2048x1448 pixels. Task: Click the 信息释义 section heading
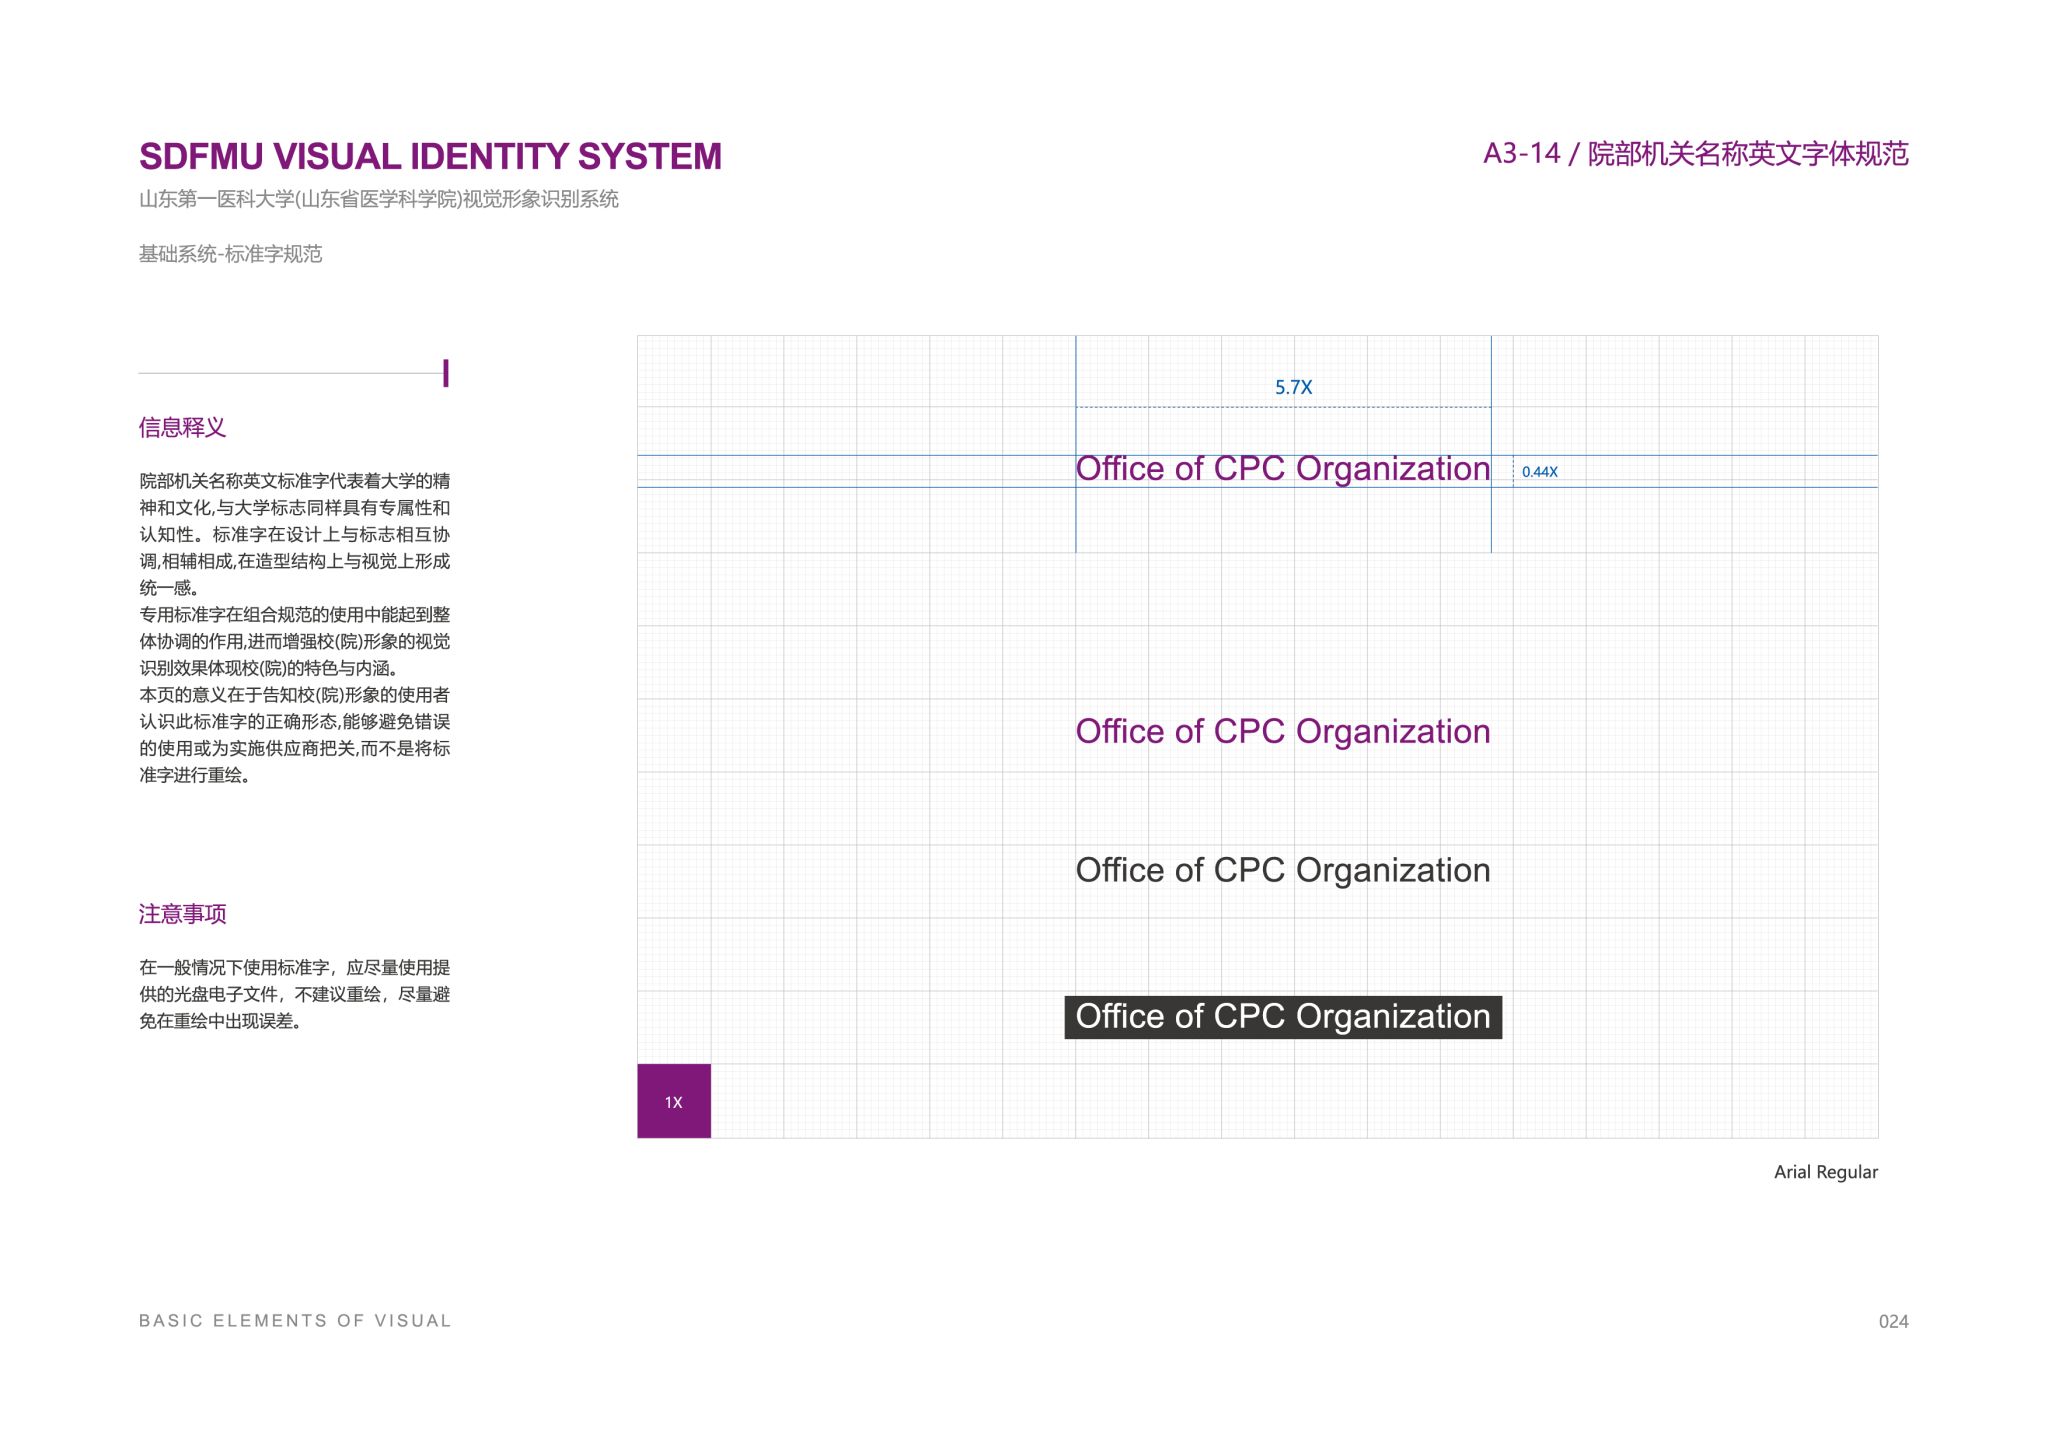click(182, 428)
